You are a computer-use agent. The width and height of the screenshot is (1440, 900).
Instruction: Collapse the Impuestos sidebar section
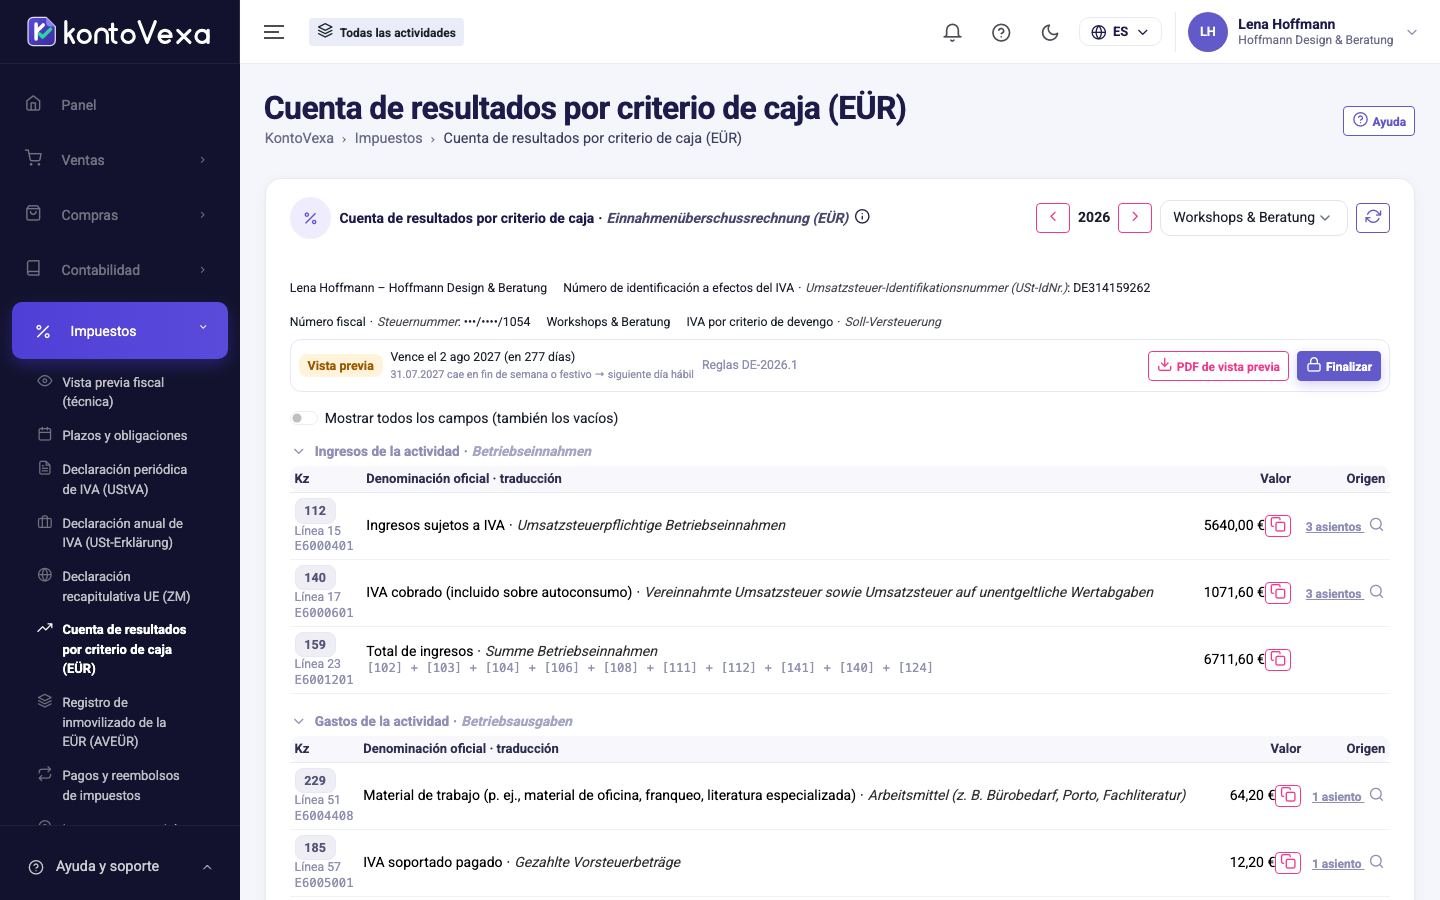point(120,330)
